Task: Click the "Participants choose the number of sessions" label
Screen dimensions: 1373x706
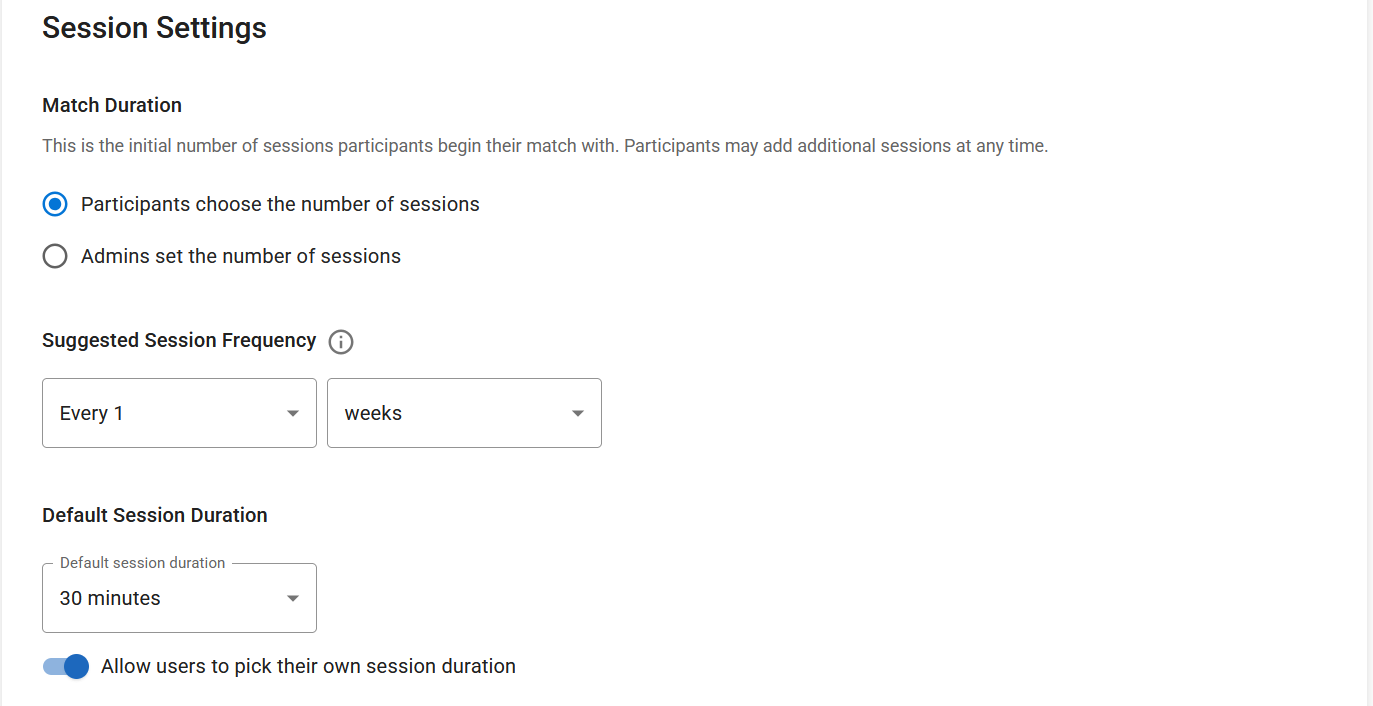Action: click(280, 205)
